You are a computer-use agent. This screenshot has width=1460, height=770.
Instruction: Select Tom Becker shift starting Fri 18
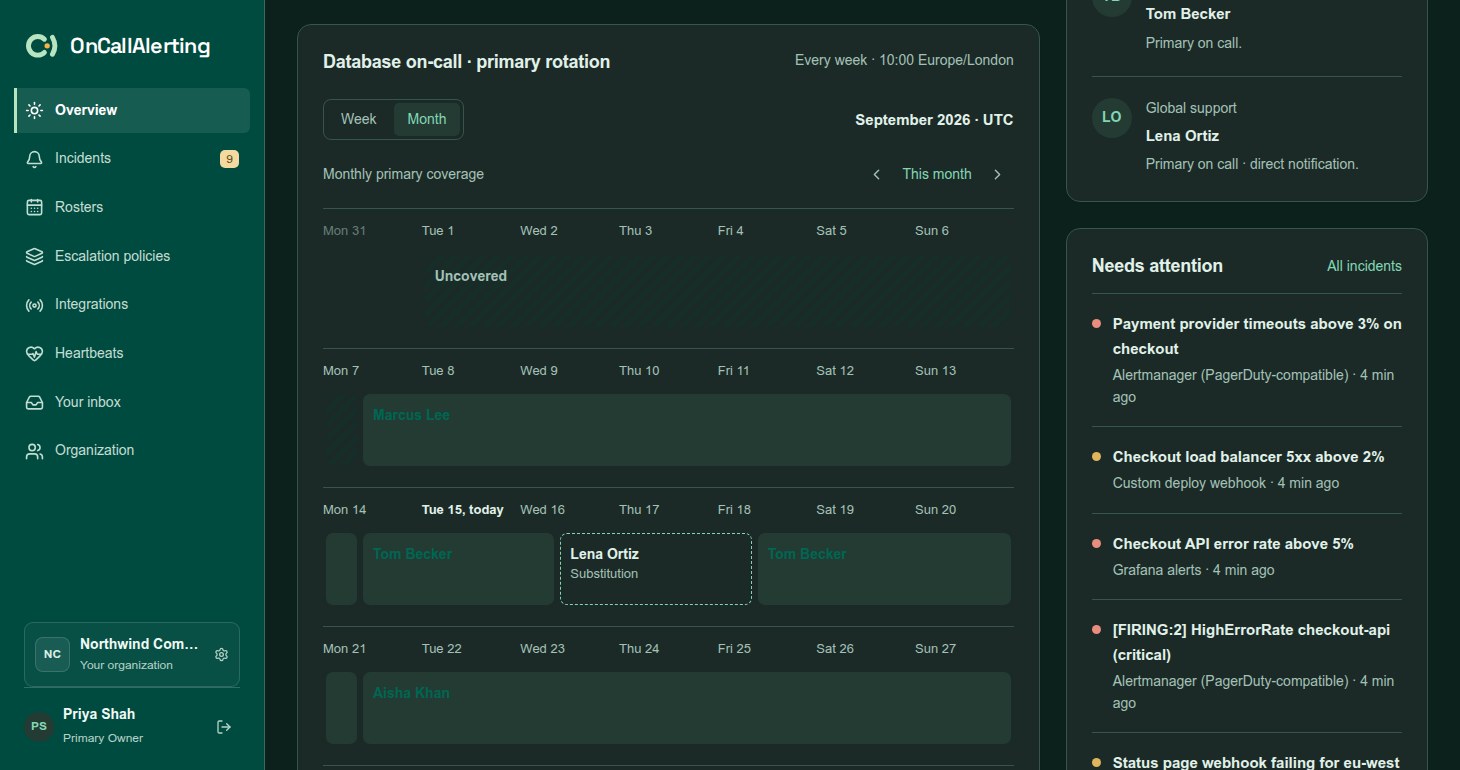884,569
